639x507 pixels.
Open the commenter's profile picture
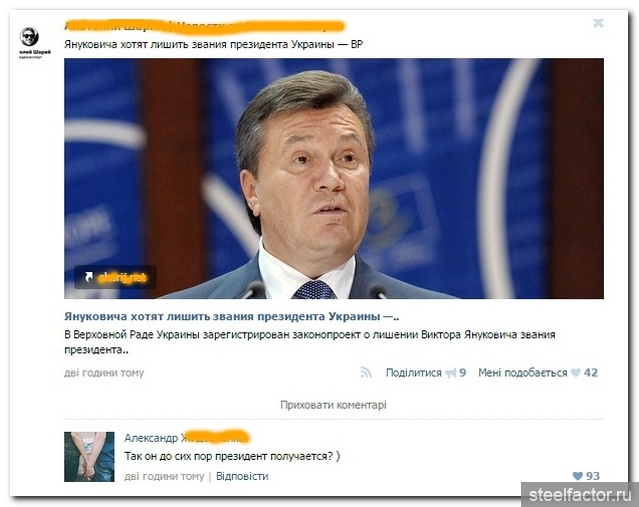[x=89, y=457]
